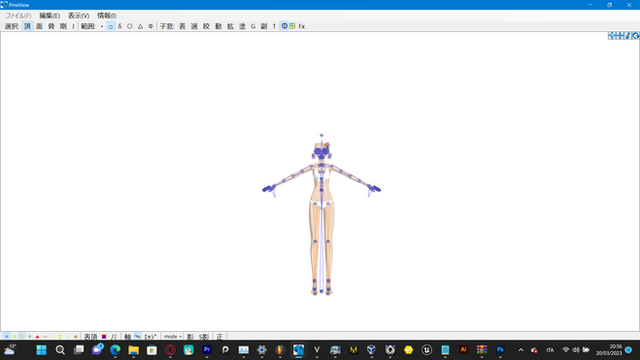Open the 副 sub-window in toolbar
This screenshot has width=640, height=360.
pos(264,26)
